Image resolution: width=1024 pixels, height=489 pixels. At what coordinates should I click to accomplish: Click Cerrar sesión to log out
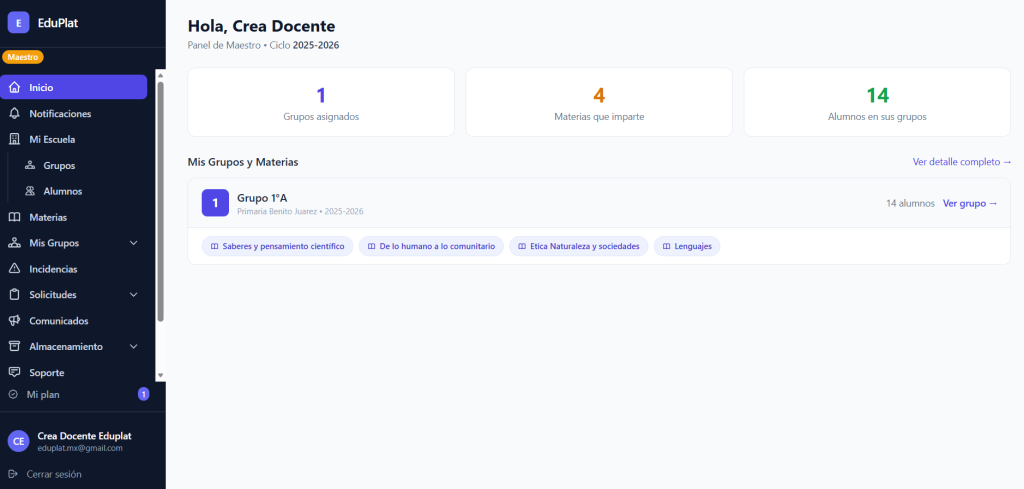54,474
